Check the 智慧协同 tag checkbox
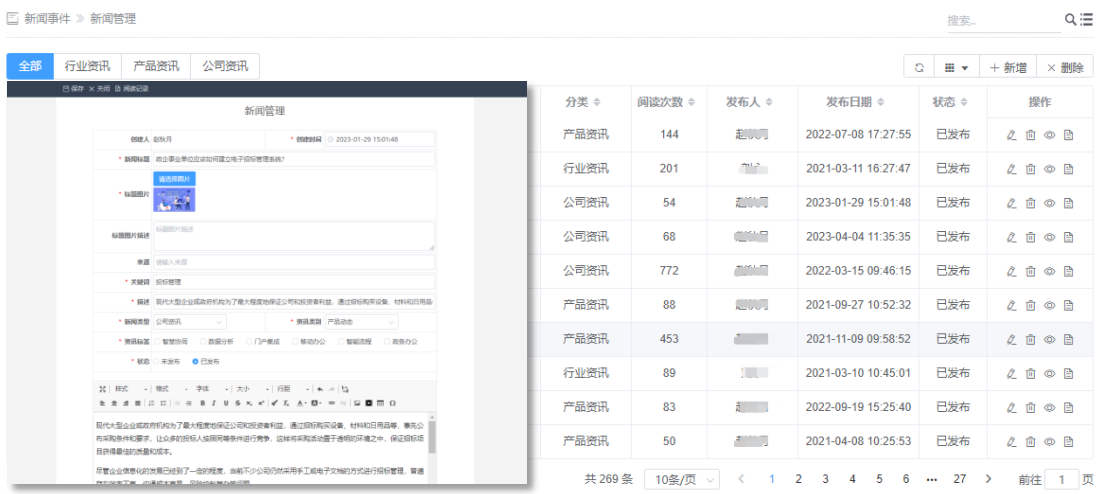The width and height of the screenshot is (1101, 494). (155, 342)
